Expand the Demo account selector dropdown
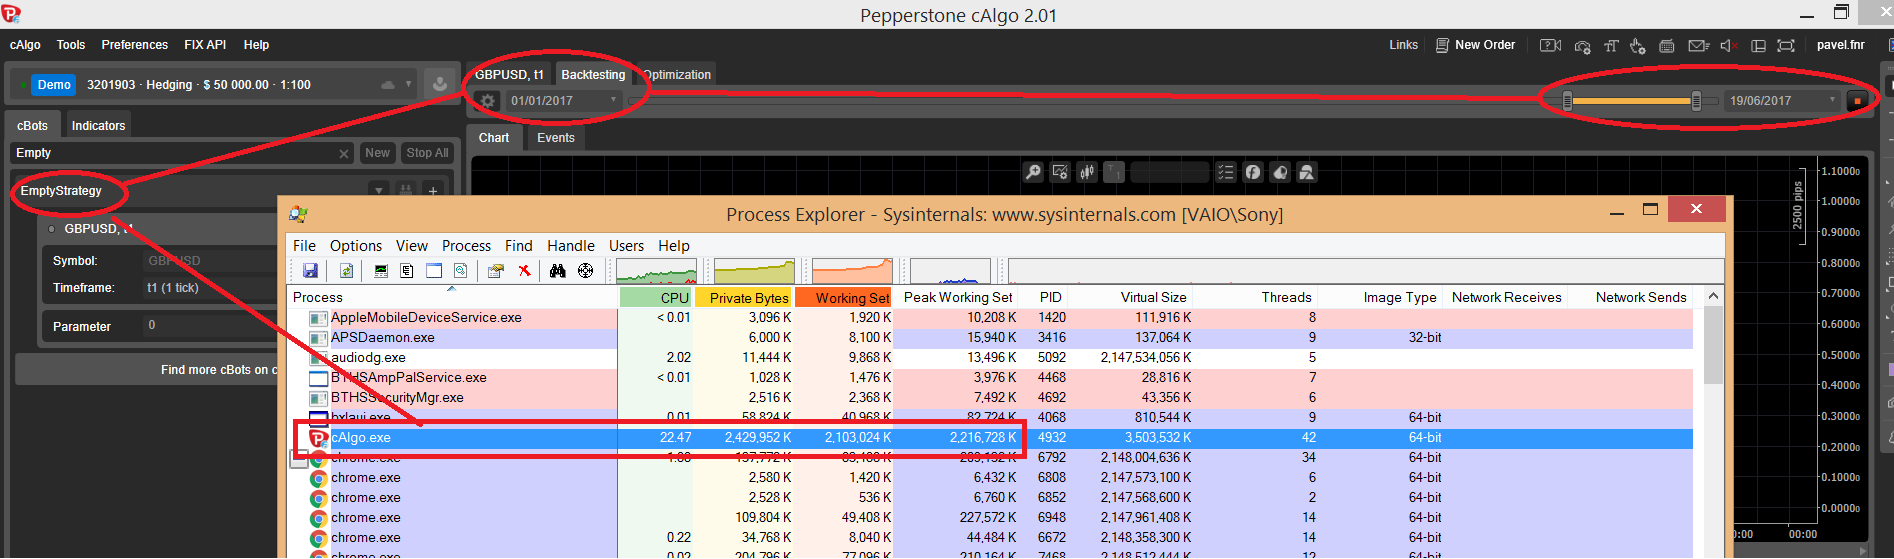This screenshot has width=1894, height=559. click(x=409, y=85)
